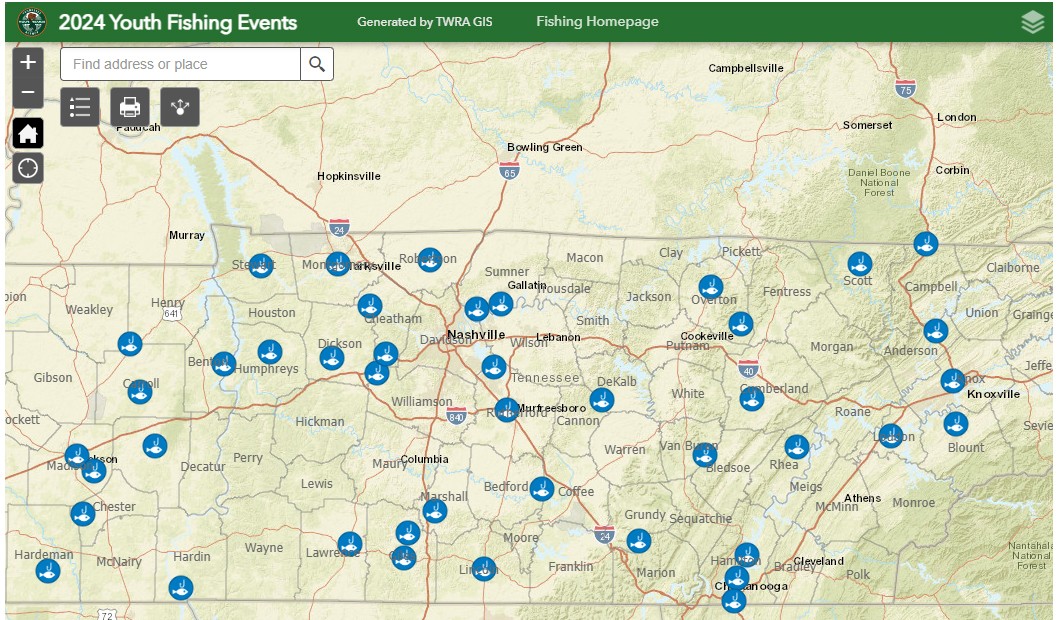Zoom in on the map
This screenshot has height=620, width=1060.
point(28,62)
